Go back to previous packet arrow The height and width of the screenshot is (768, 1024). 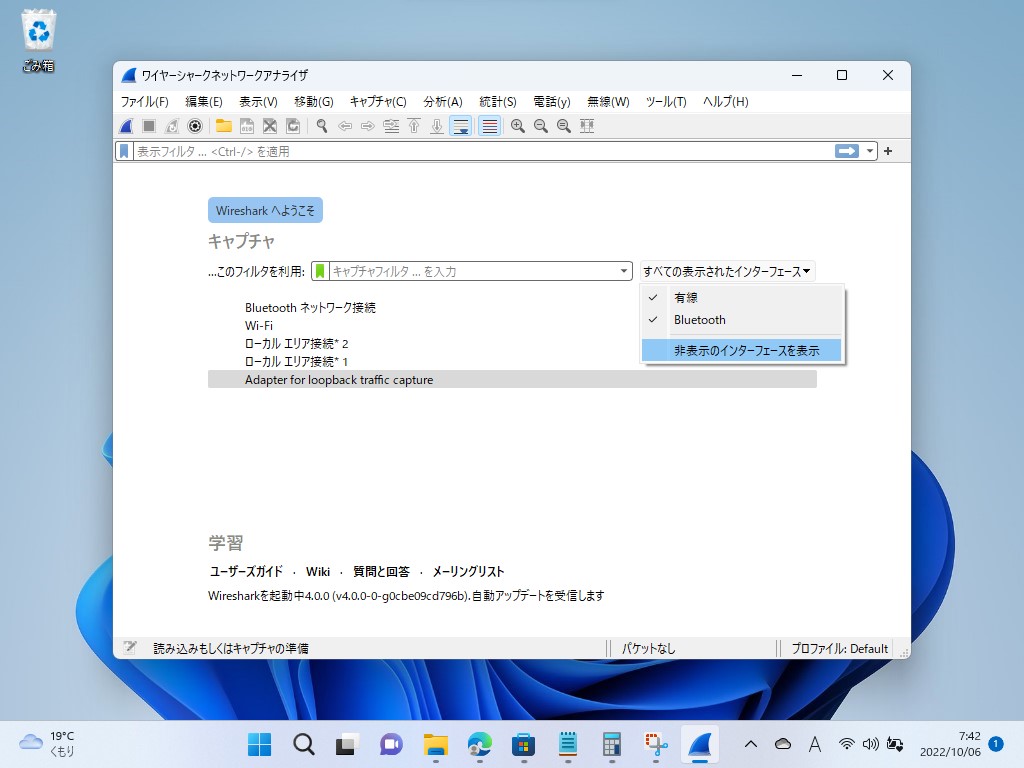coord(345,126)
